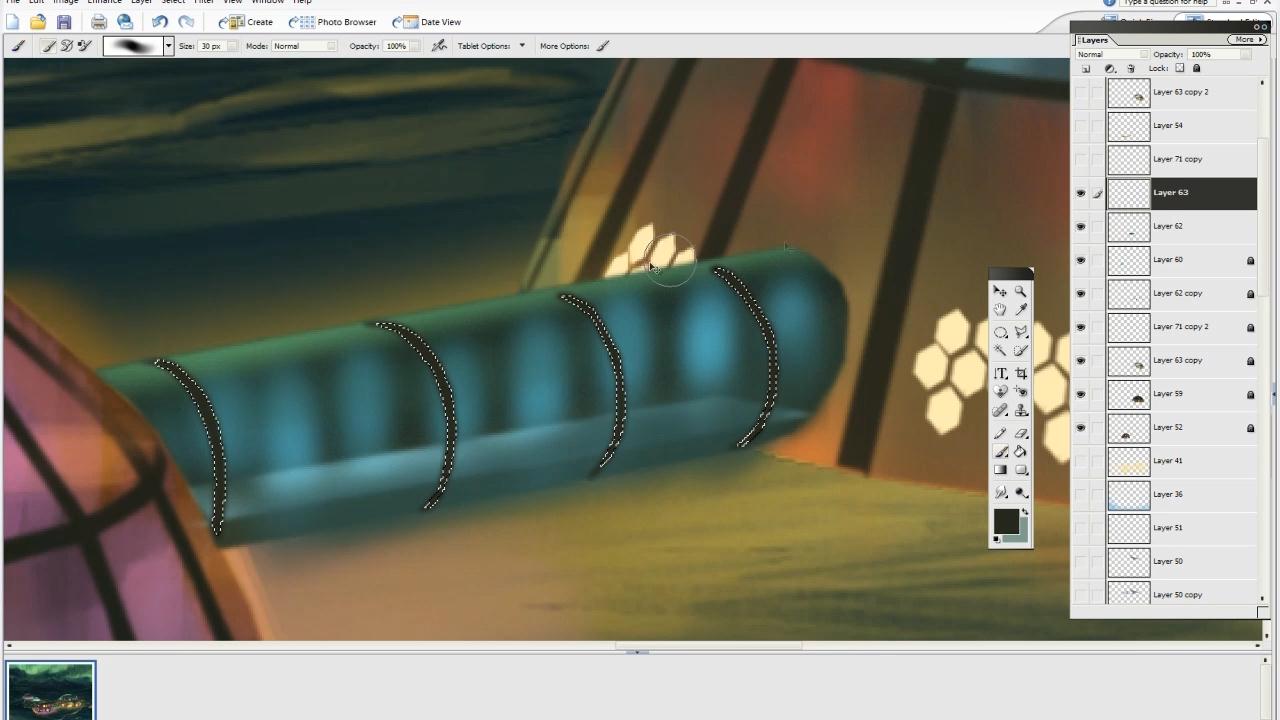
Task: Click the Save floppy disk icon
Action: click(64, 22)
